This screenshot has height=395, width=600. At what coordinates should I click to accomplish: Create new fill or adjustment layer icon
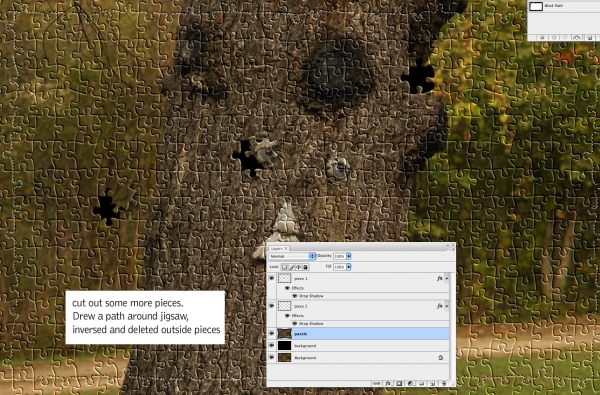(411, 384)
